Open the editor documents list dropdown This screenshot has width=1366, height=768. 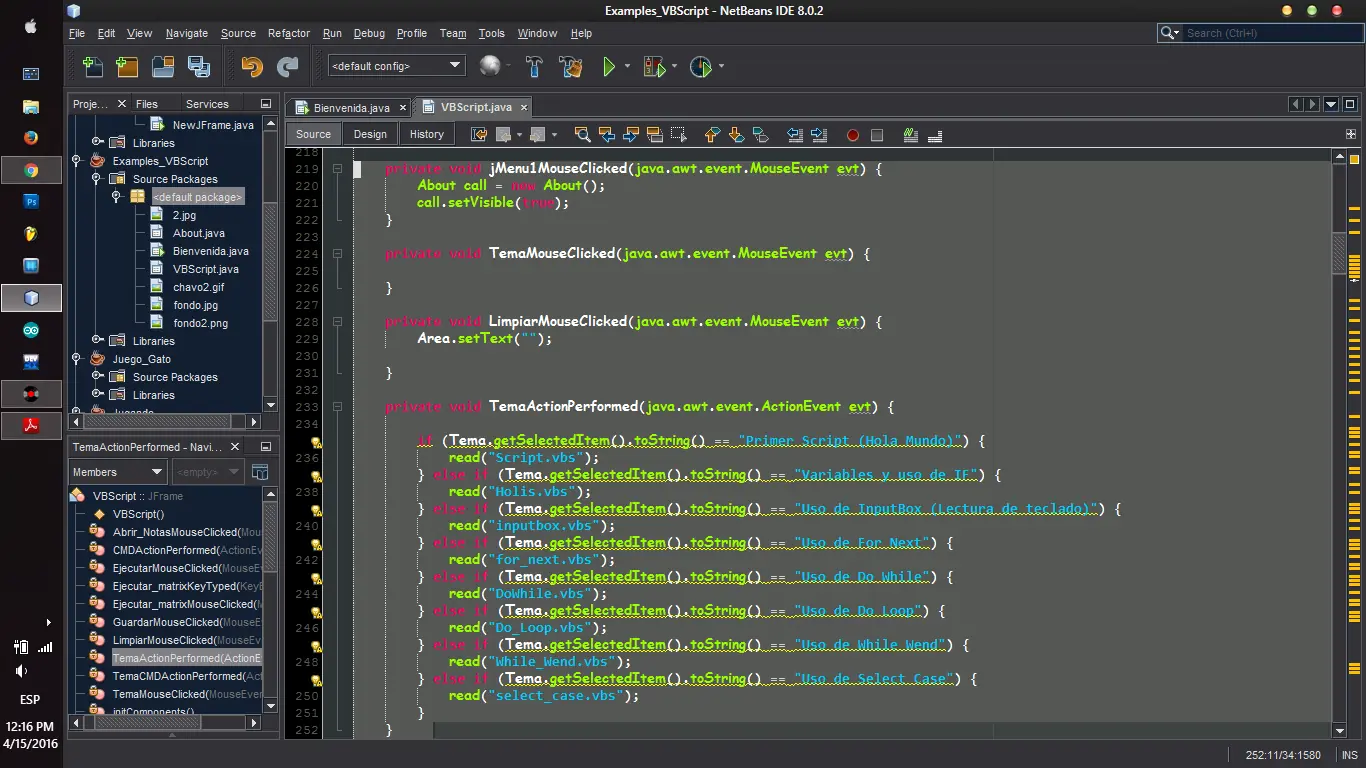point(1331,104)
